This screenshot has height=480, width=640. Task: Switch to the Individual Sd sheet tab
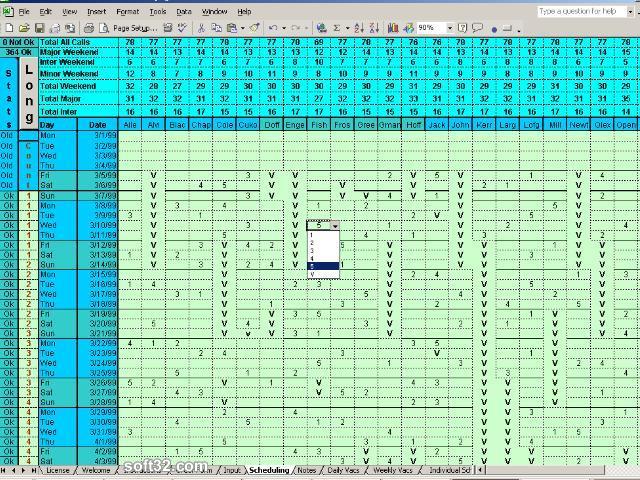[x=449, y=470]
